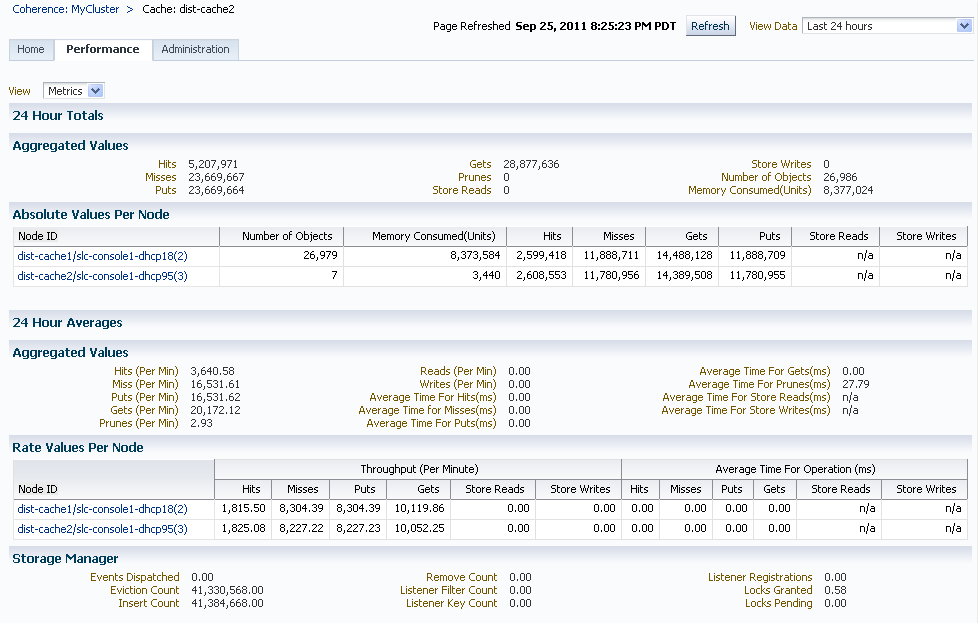Open dist-cache1/slc-console1-dhcp18(2) link in Absolute Values table
This screenshot has width=978, height=623.
coord(102,256)
